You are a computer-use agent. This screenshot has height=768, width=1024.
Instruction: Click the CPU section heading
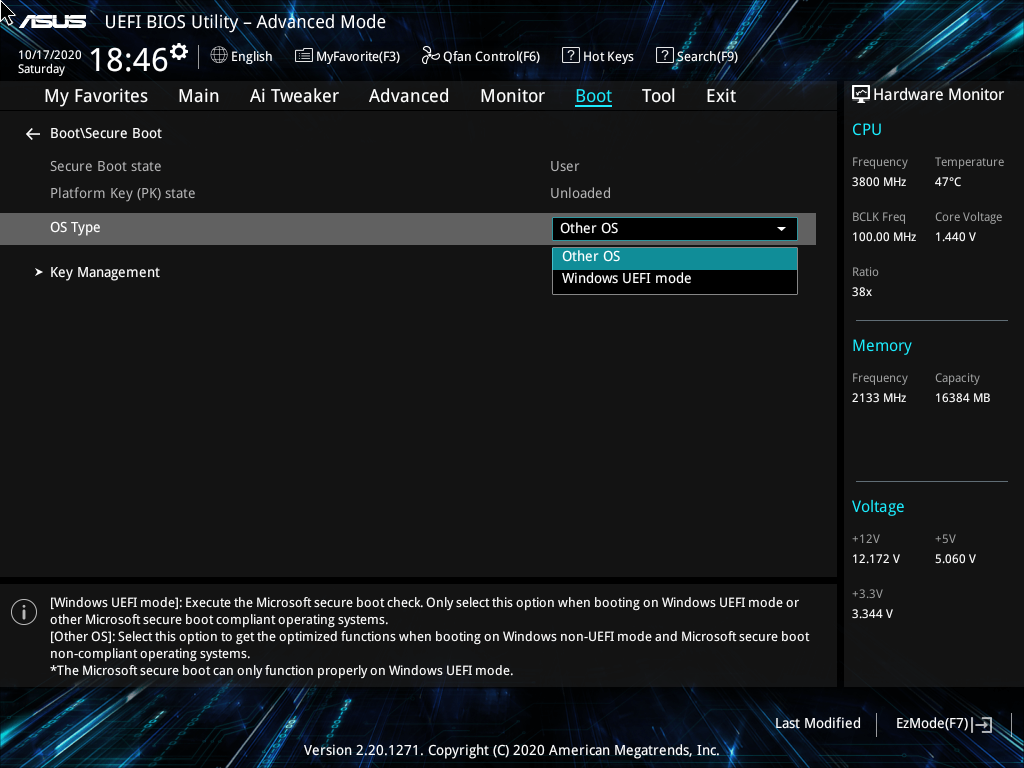click(867, 129)
